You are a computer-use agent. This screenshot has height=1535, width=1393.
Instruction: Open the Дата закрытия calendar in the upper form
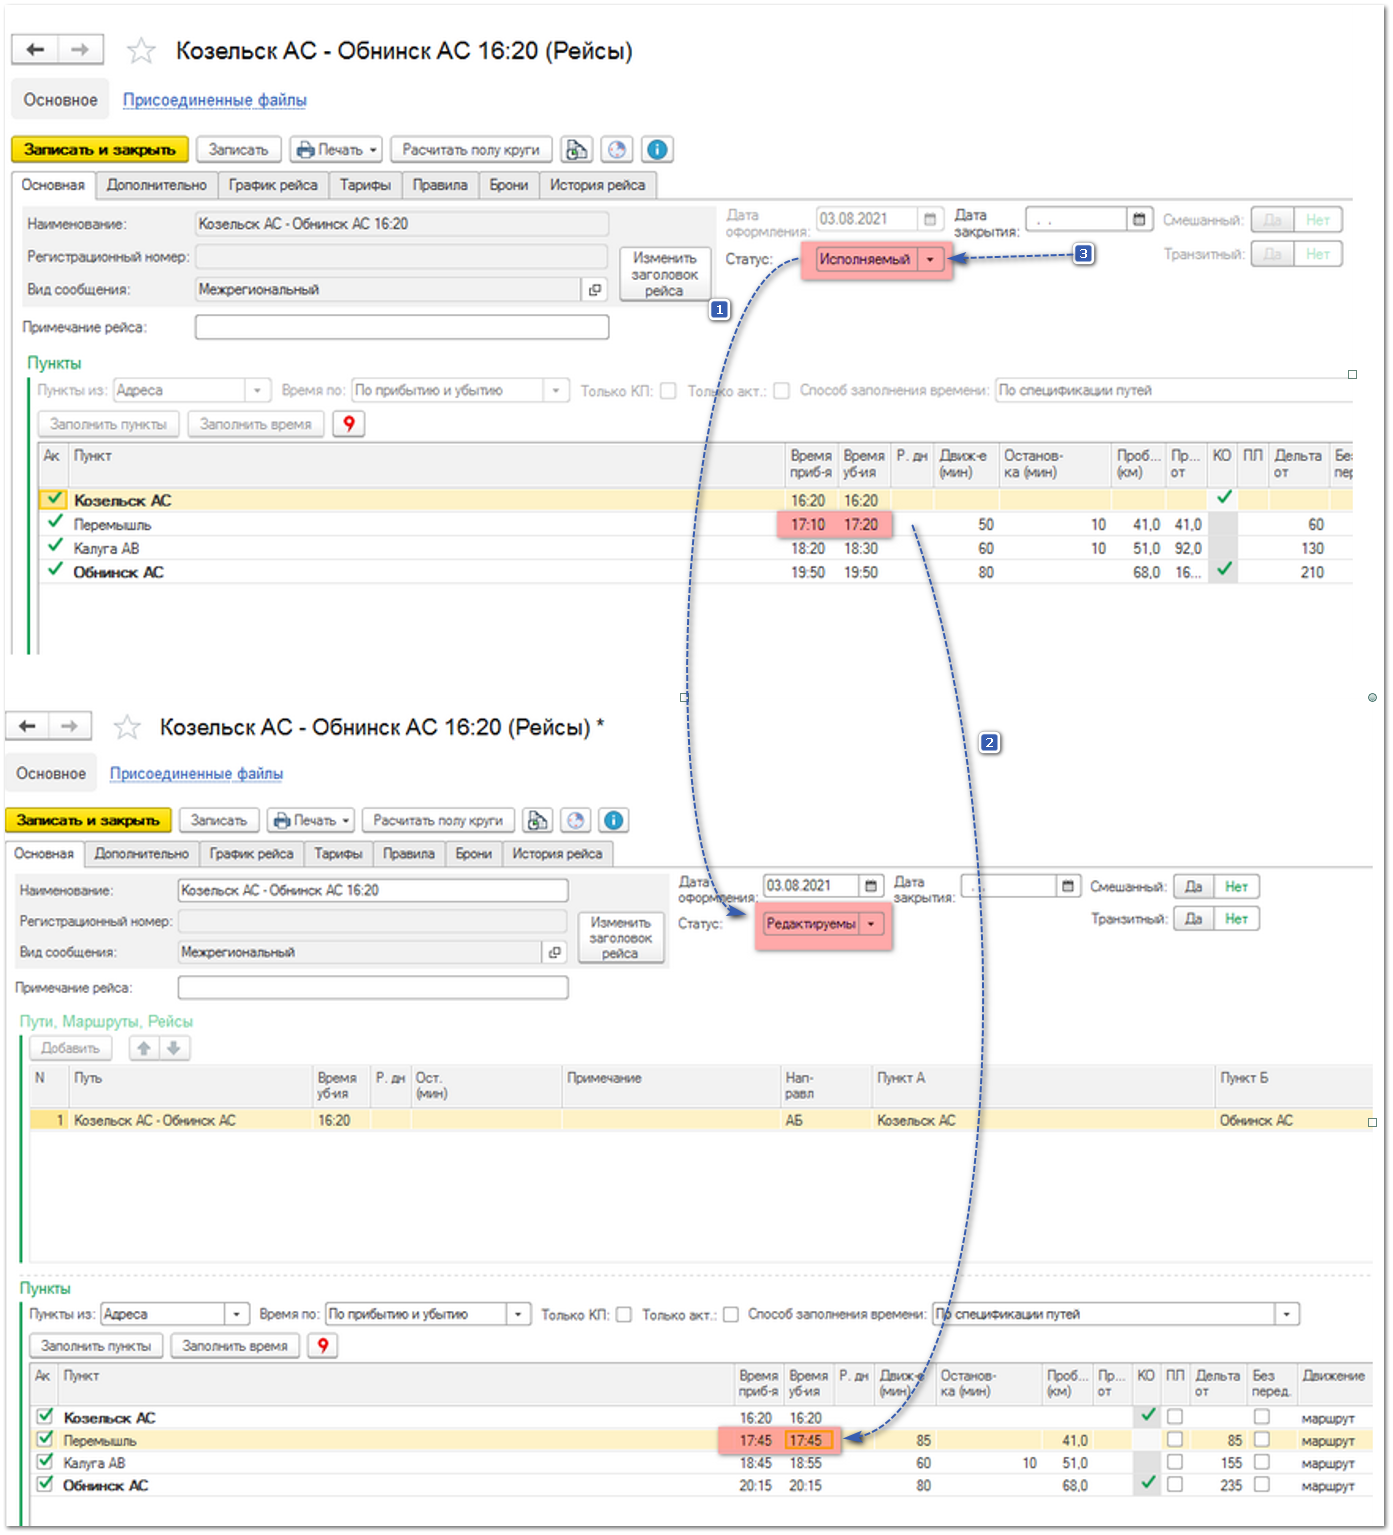coord(1138,219)
